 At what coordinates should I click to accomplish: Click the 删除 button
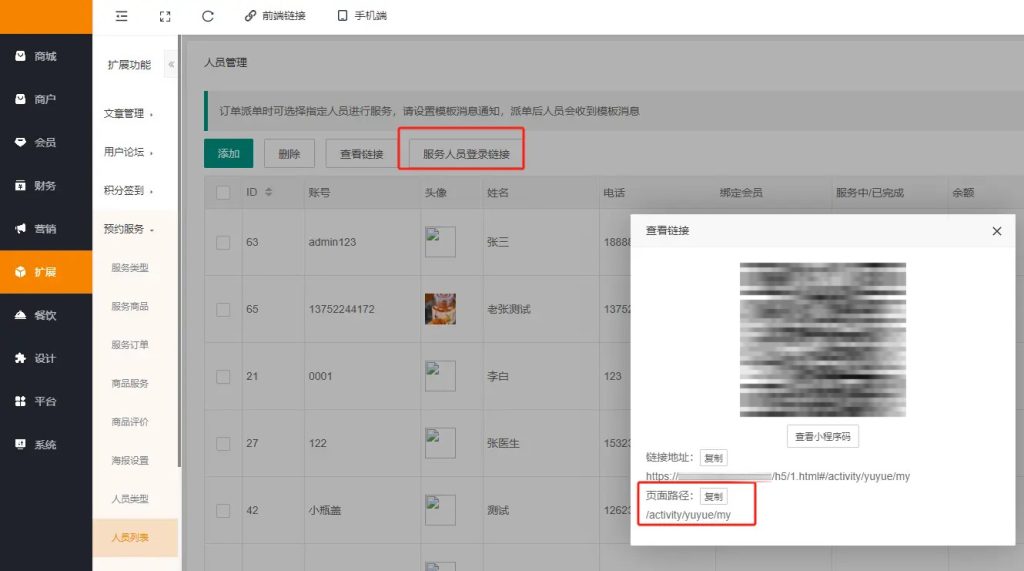[x=289, y=154]
